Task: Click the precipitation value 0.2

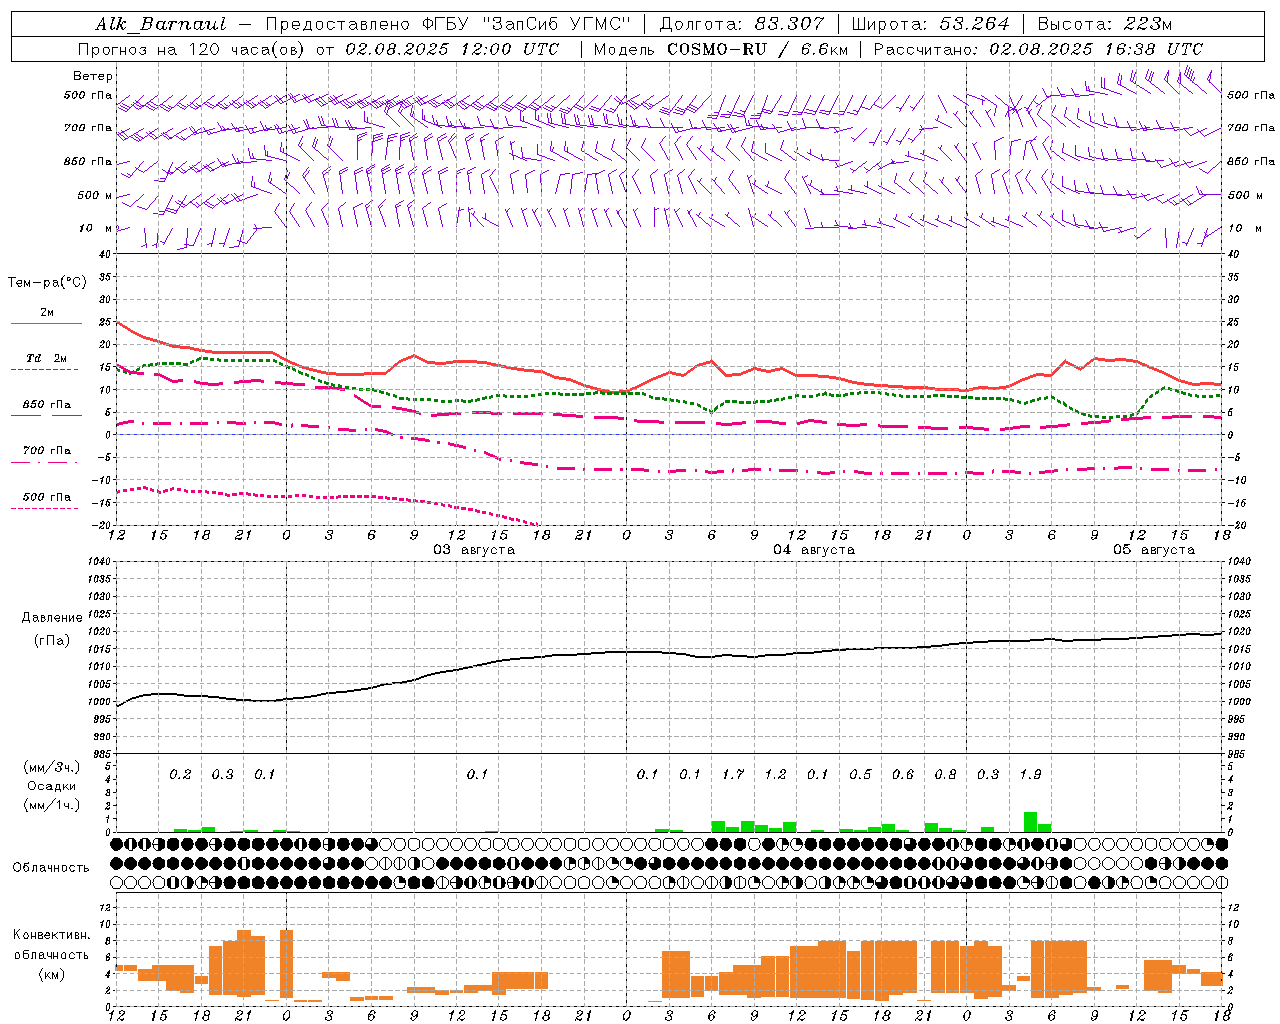Action: tap(180, 774)
